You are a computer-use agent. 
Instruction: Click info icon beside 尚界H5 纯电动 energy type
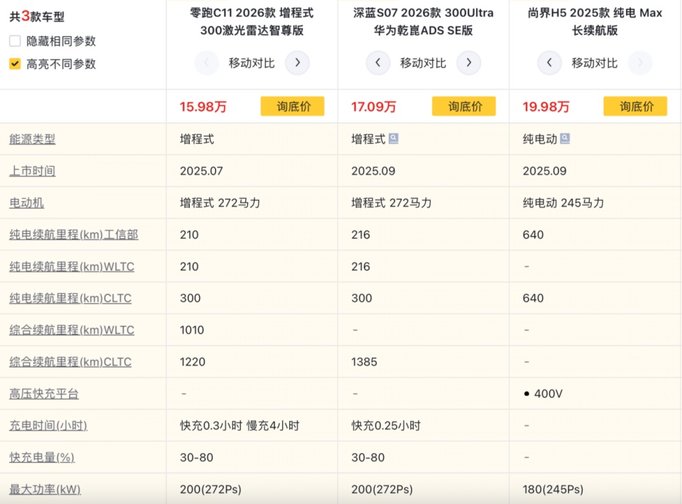(x=565, y=139)
